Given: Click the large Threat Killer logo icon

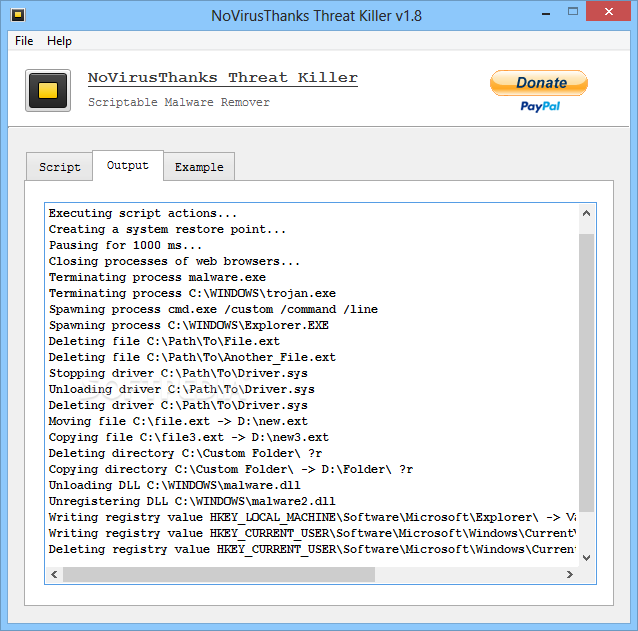Looking at the screenshot, I should (x=48, y=90).
